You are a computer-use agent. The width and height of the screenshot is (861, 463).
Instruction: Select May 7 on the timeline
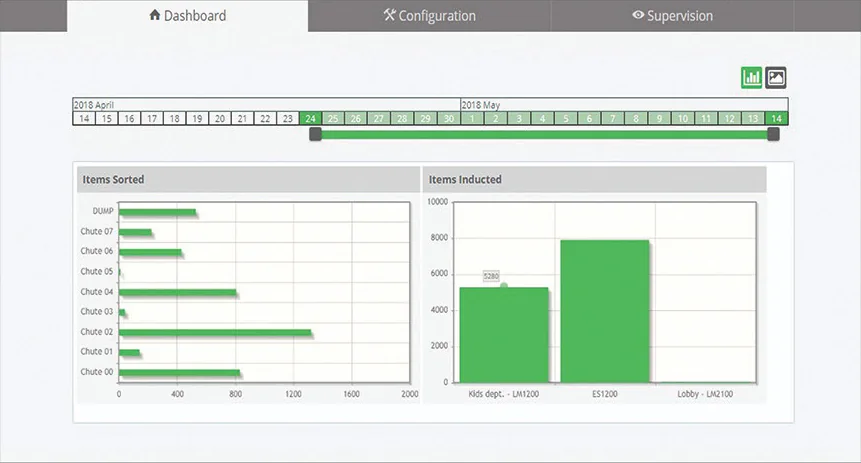tap(612, 118)
